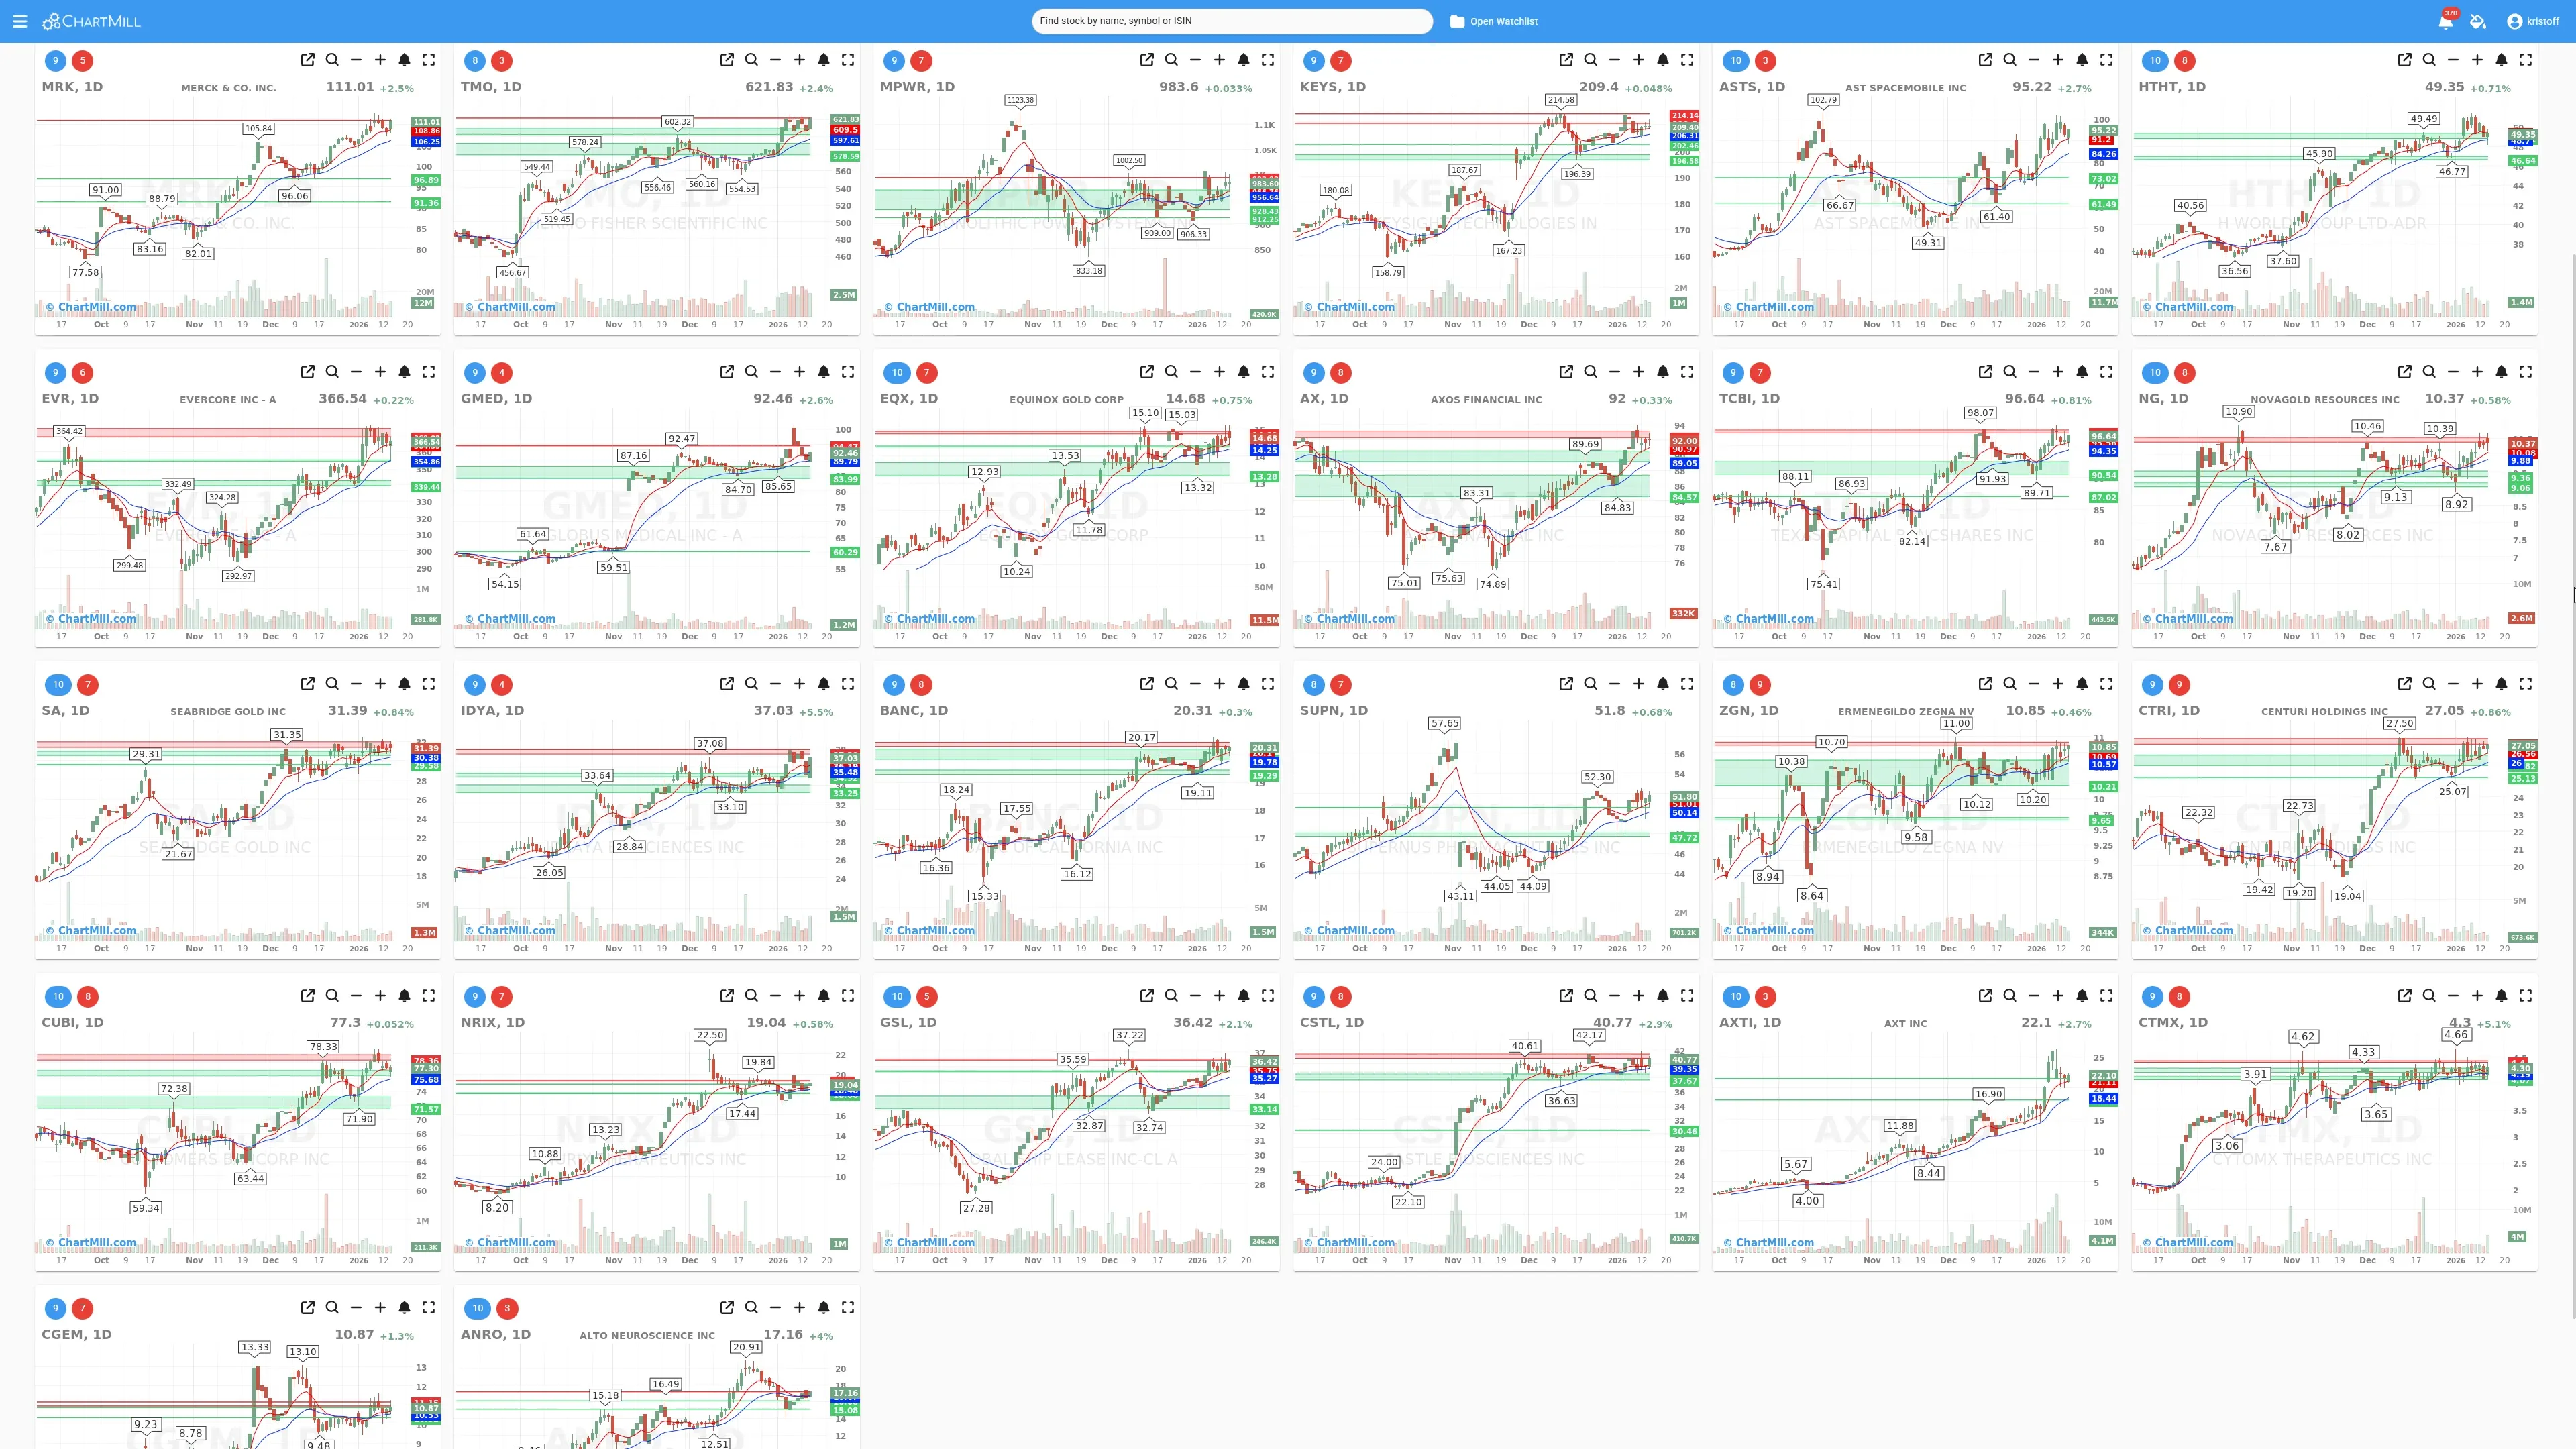
Task: Expand the CTMX chart to fullscreen view
Action: coord(2527,996)
